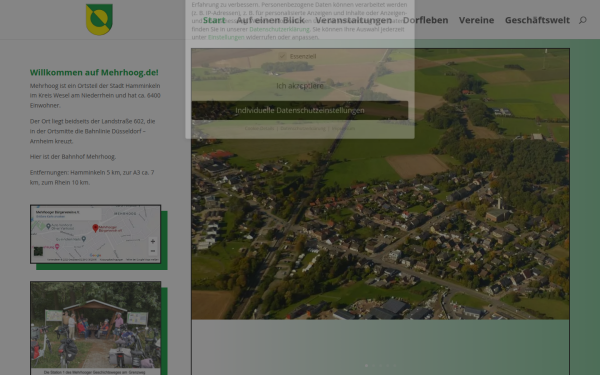Screen dimensions: 600x375
Task: Toggle the Essenziell cookie checkbox
Action: pos(282,56)
